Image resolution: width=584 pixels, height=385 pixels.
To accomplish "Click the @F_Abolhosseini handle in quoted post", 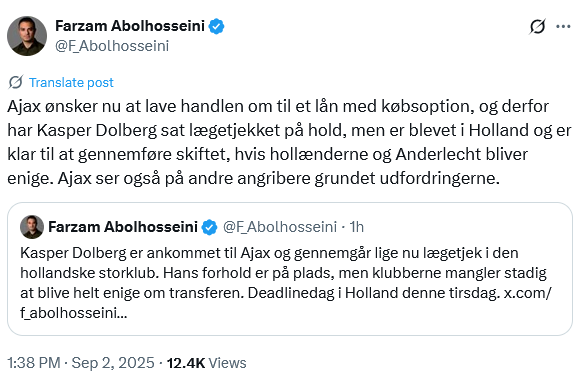I will click(x=280, y=227).
